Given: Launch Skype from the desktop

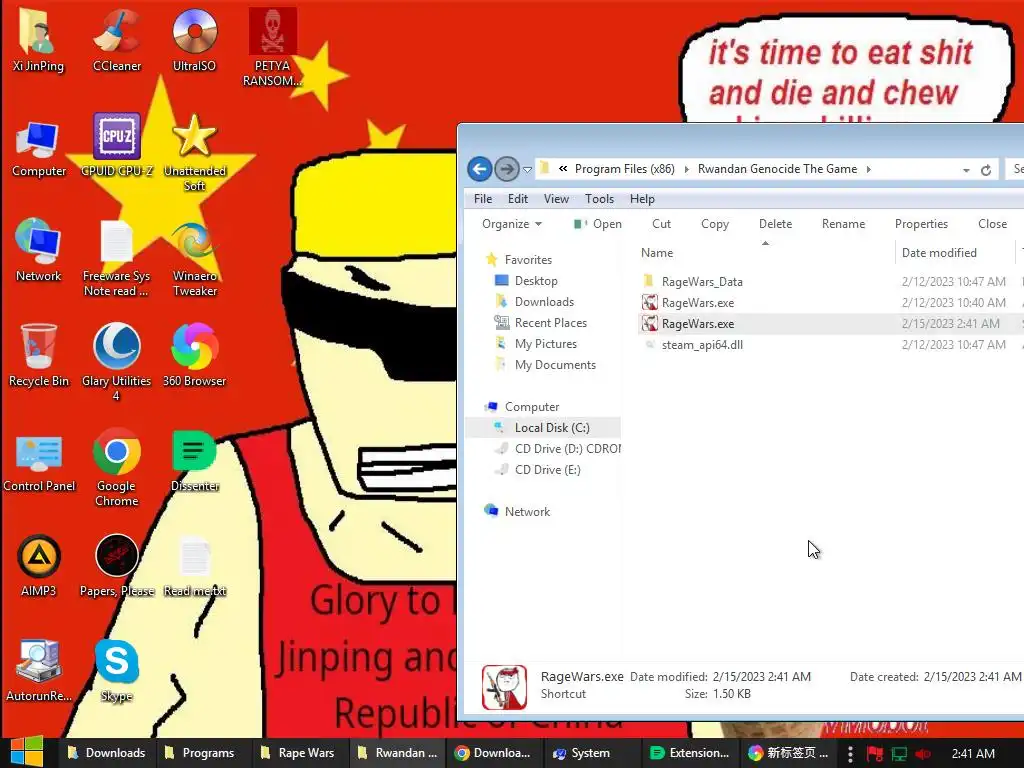Looking at the screenshot, I should tap(116, 670).
